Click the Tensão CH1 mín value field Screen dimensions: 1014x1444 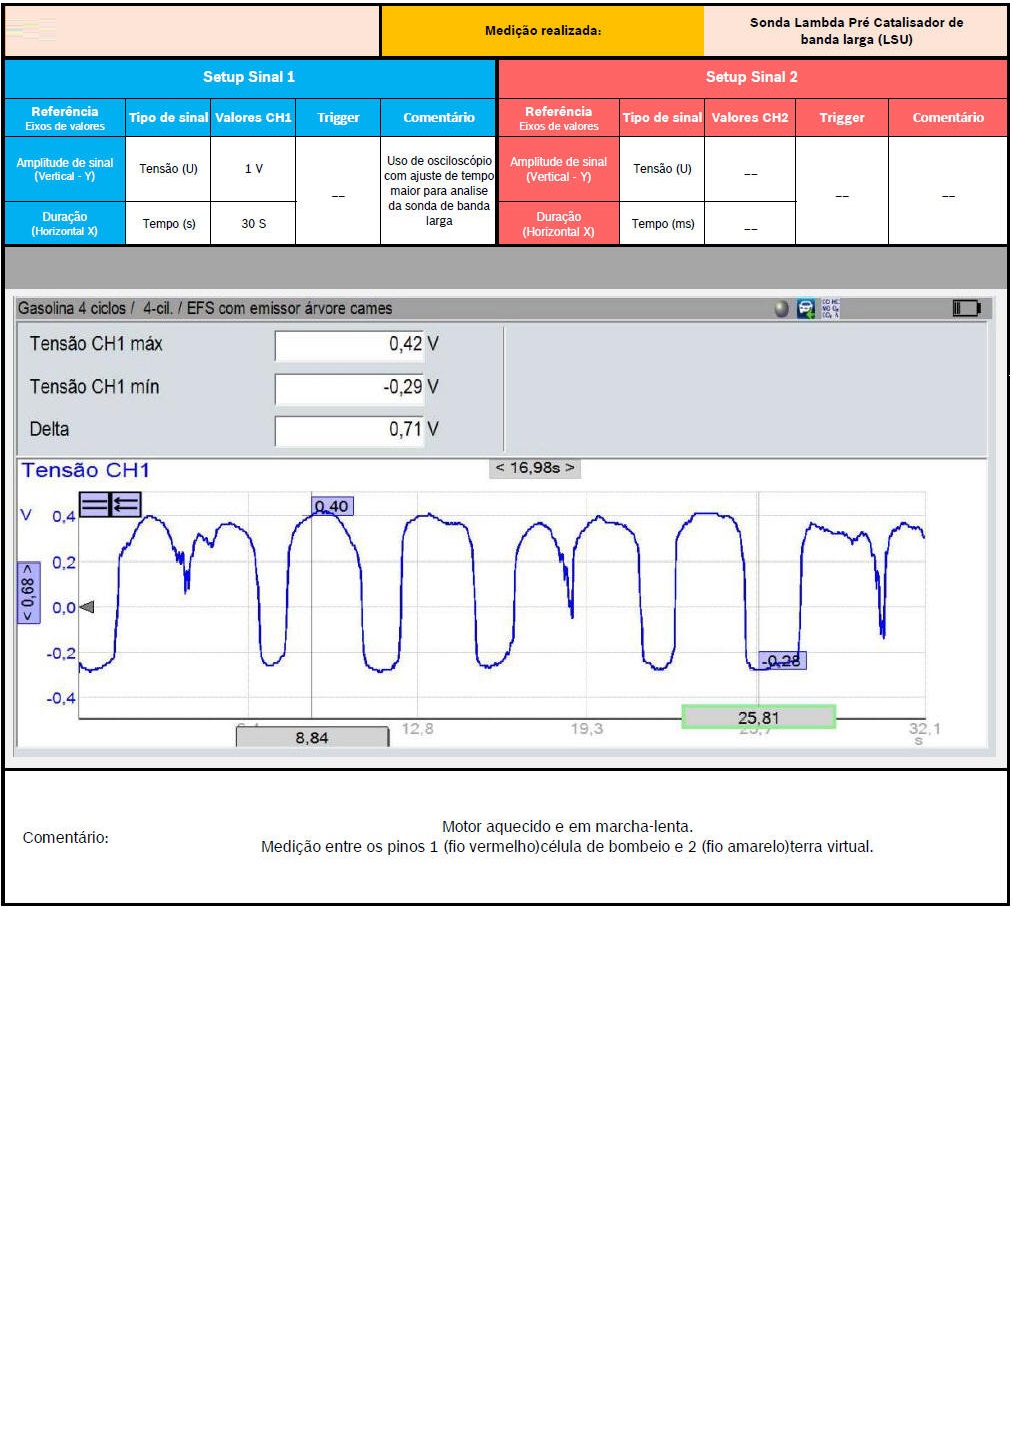(x=350, y=387)
